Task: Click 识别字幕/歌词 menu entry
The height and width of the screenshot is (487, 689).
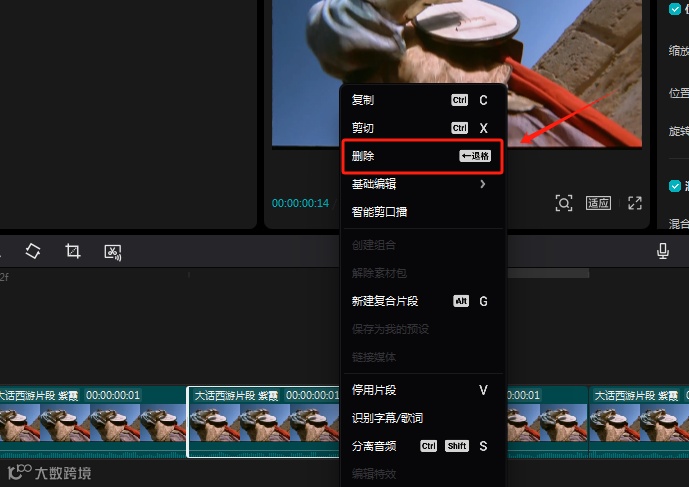Action: (x=423, y=418)
